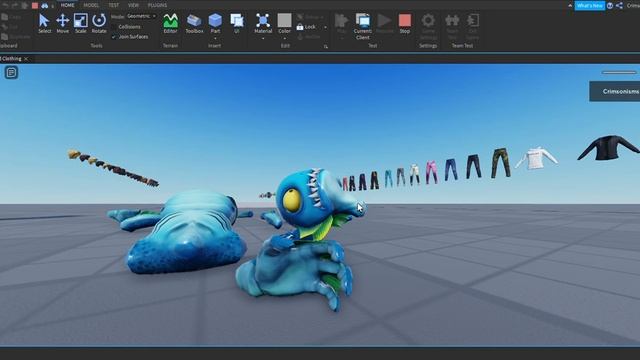Screen dimensions: 640x360
Task: Click the camouflage pants item
Action: point(501,163)
